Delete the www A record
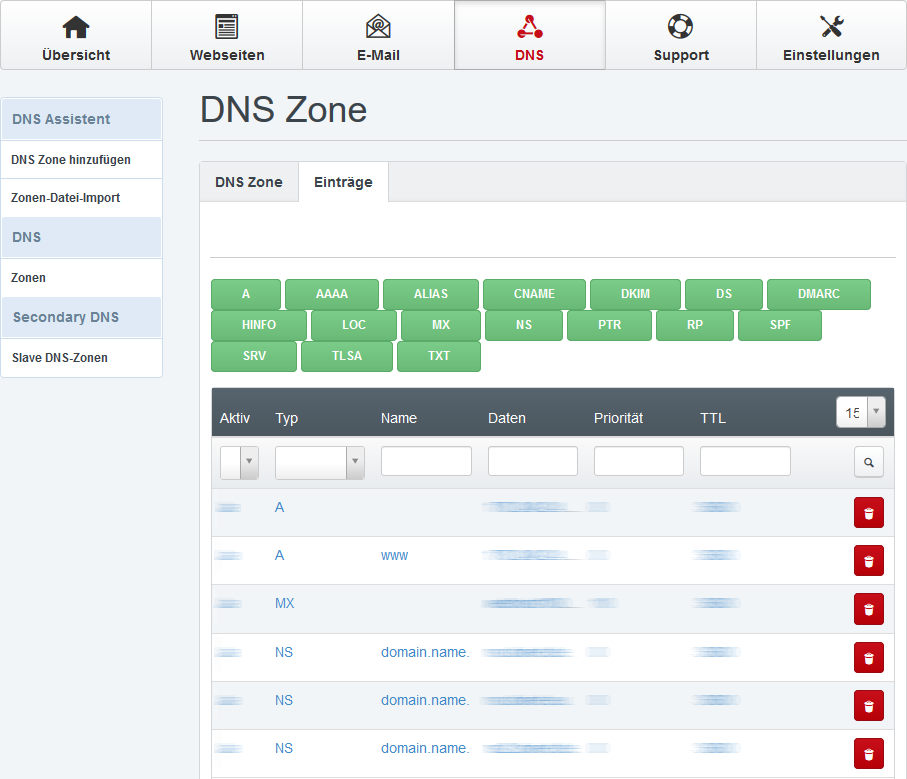The height and width of the screenshot is (779, 907). (x=868, y=561)
